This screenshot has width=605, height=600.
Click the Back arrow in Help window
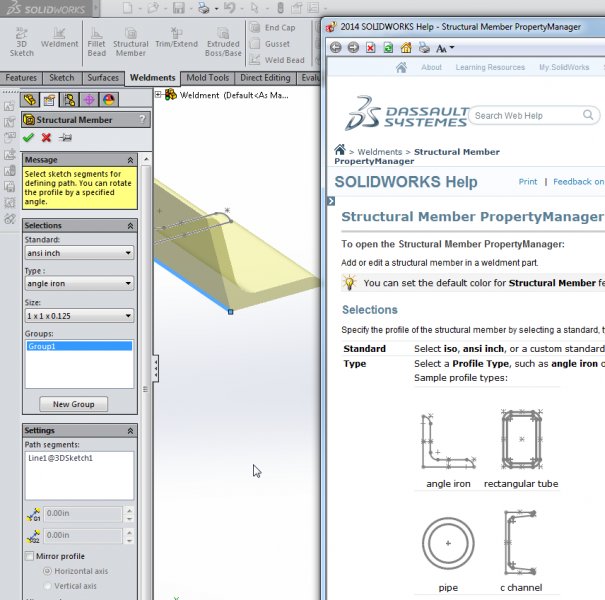click(x=336, y=48)
